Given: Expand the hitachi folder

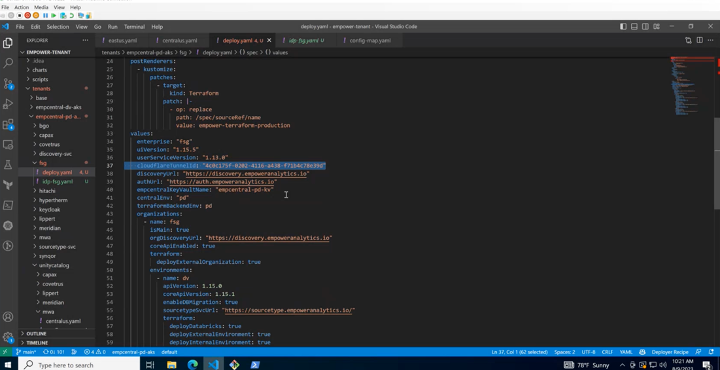Looking at the screenshot, I should (x=47, y=191).
